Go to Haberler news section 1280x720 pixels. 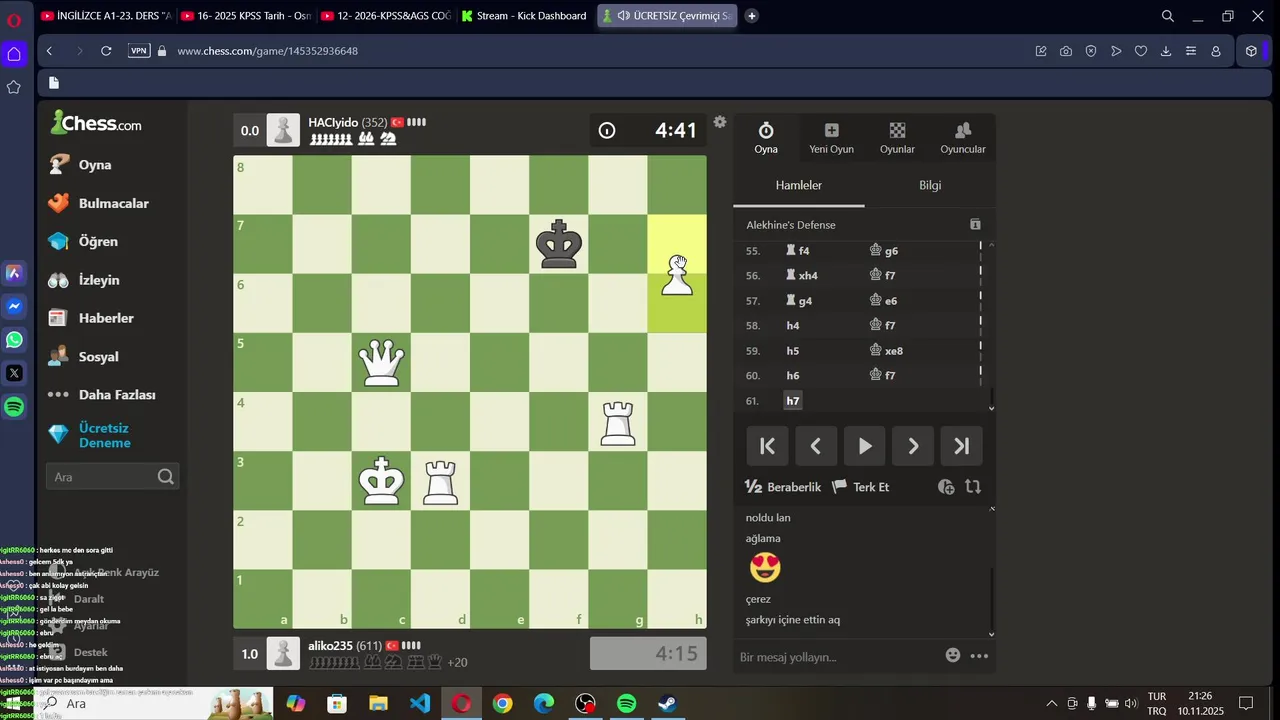pyautogui.click(x=91, y=318)
